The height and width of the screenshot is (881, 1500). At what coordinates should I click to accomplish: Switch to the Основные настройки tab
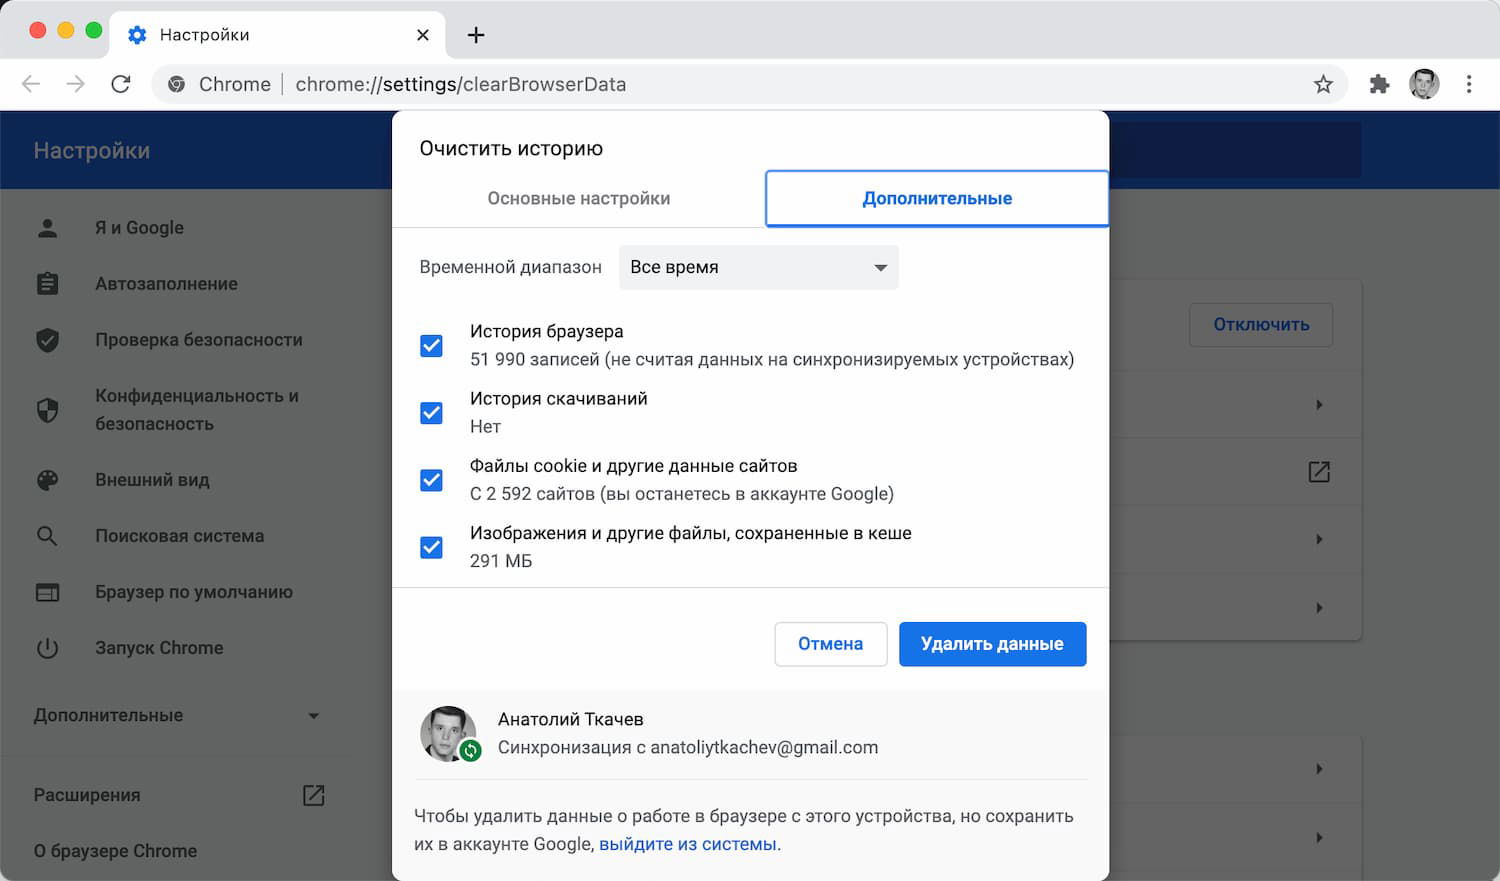click(x=579, y=199)
